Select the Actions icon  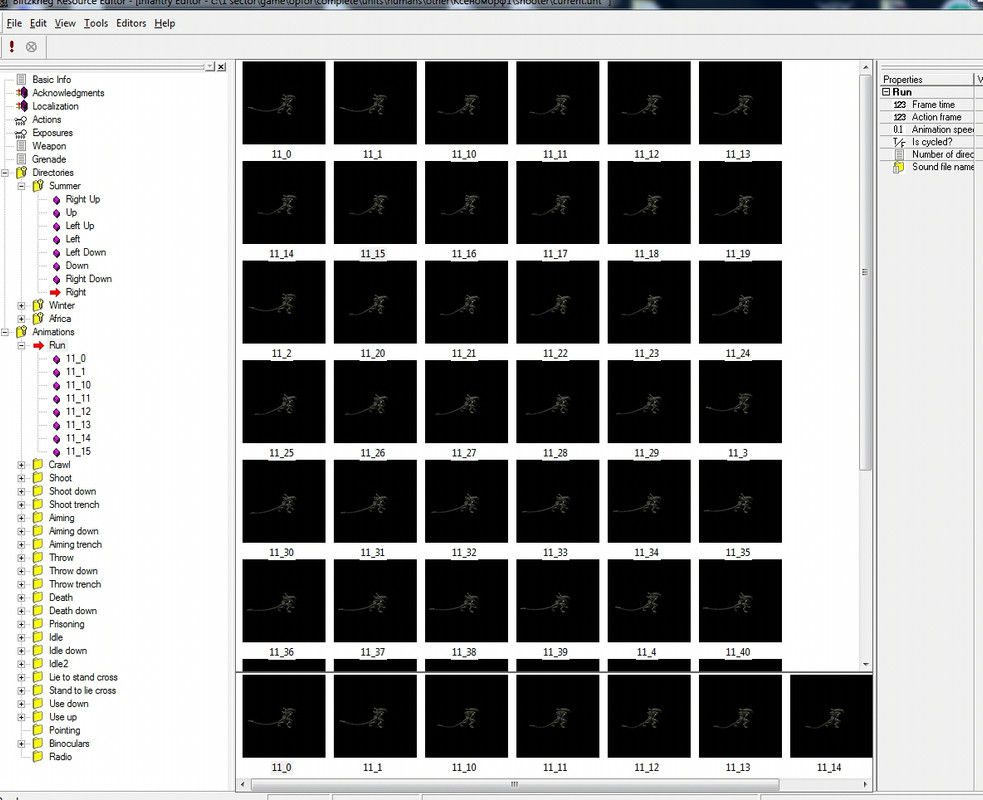[21, 120]
